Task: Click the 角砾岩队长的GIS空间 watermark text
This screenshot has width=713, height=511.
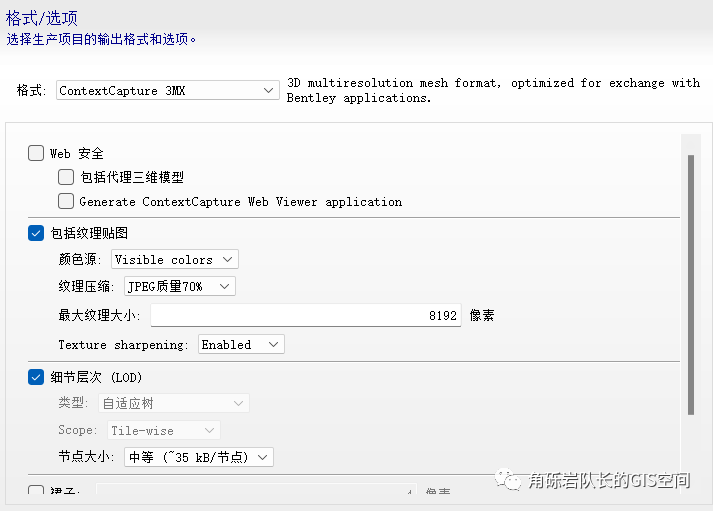Action: pos(610,481)
